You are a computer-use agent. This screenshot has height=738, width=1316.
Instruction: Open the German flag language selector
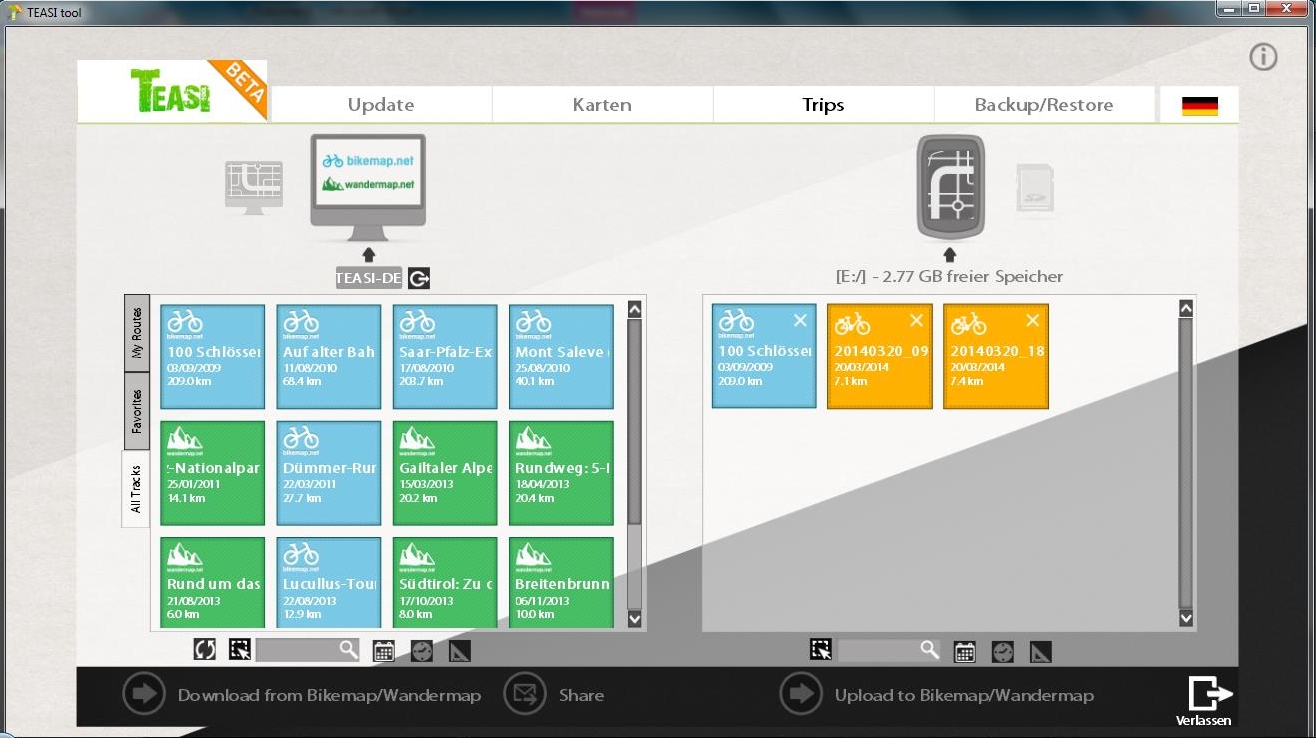tap(1199, 105)
